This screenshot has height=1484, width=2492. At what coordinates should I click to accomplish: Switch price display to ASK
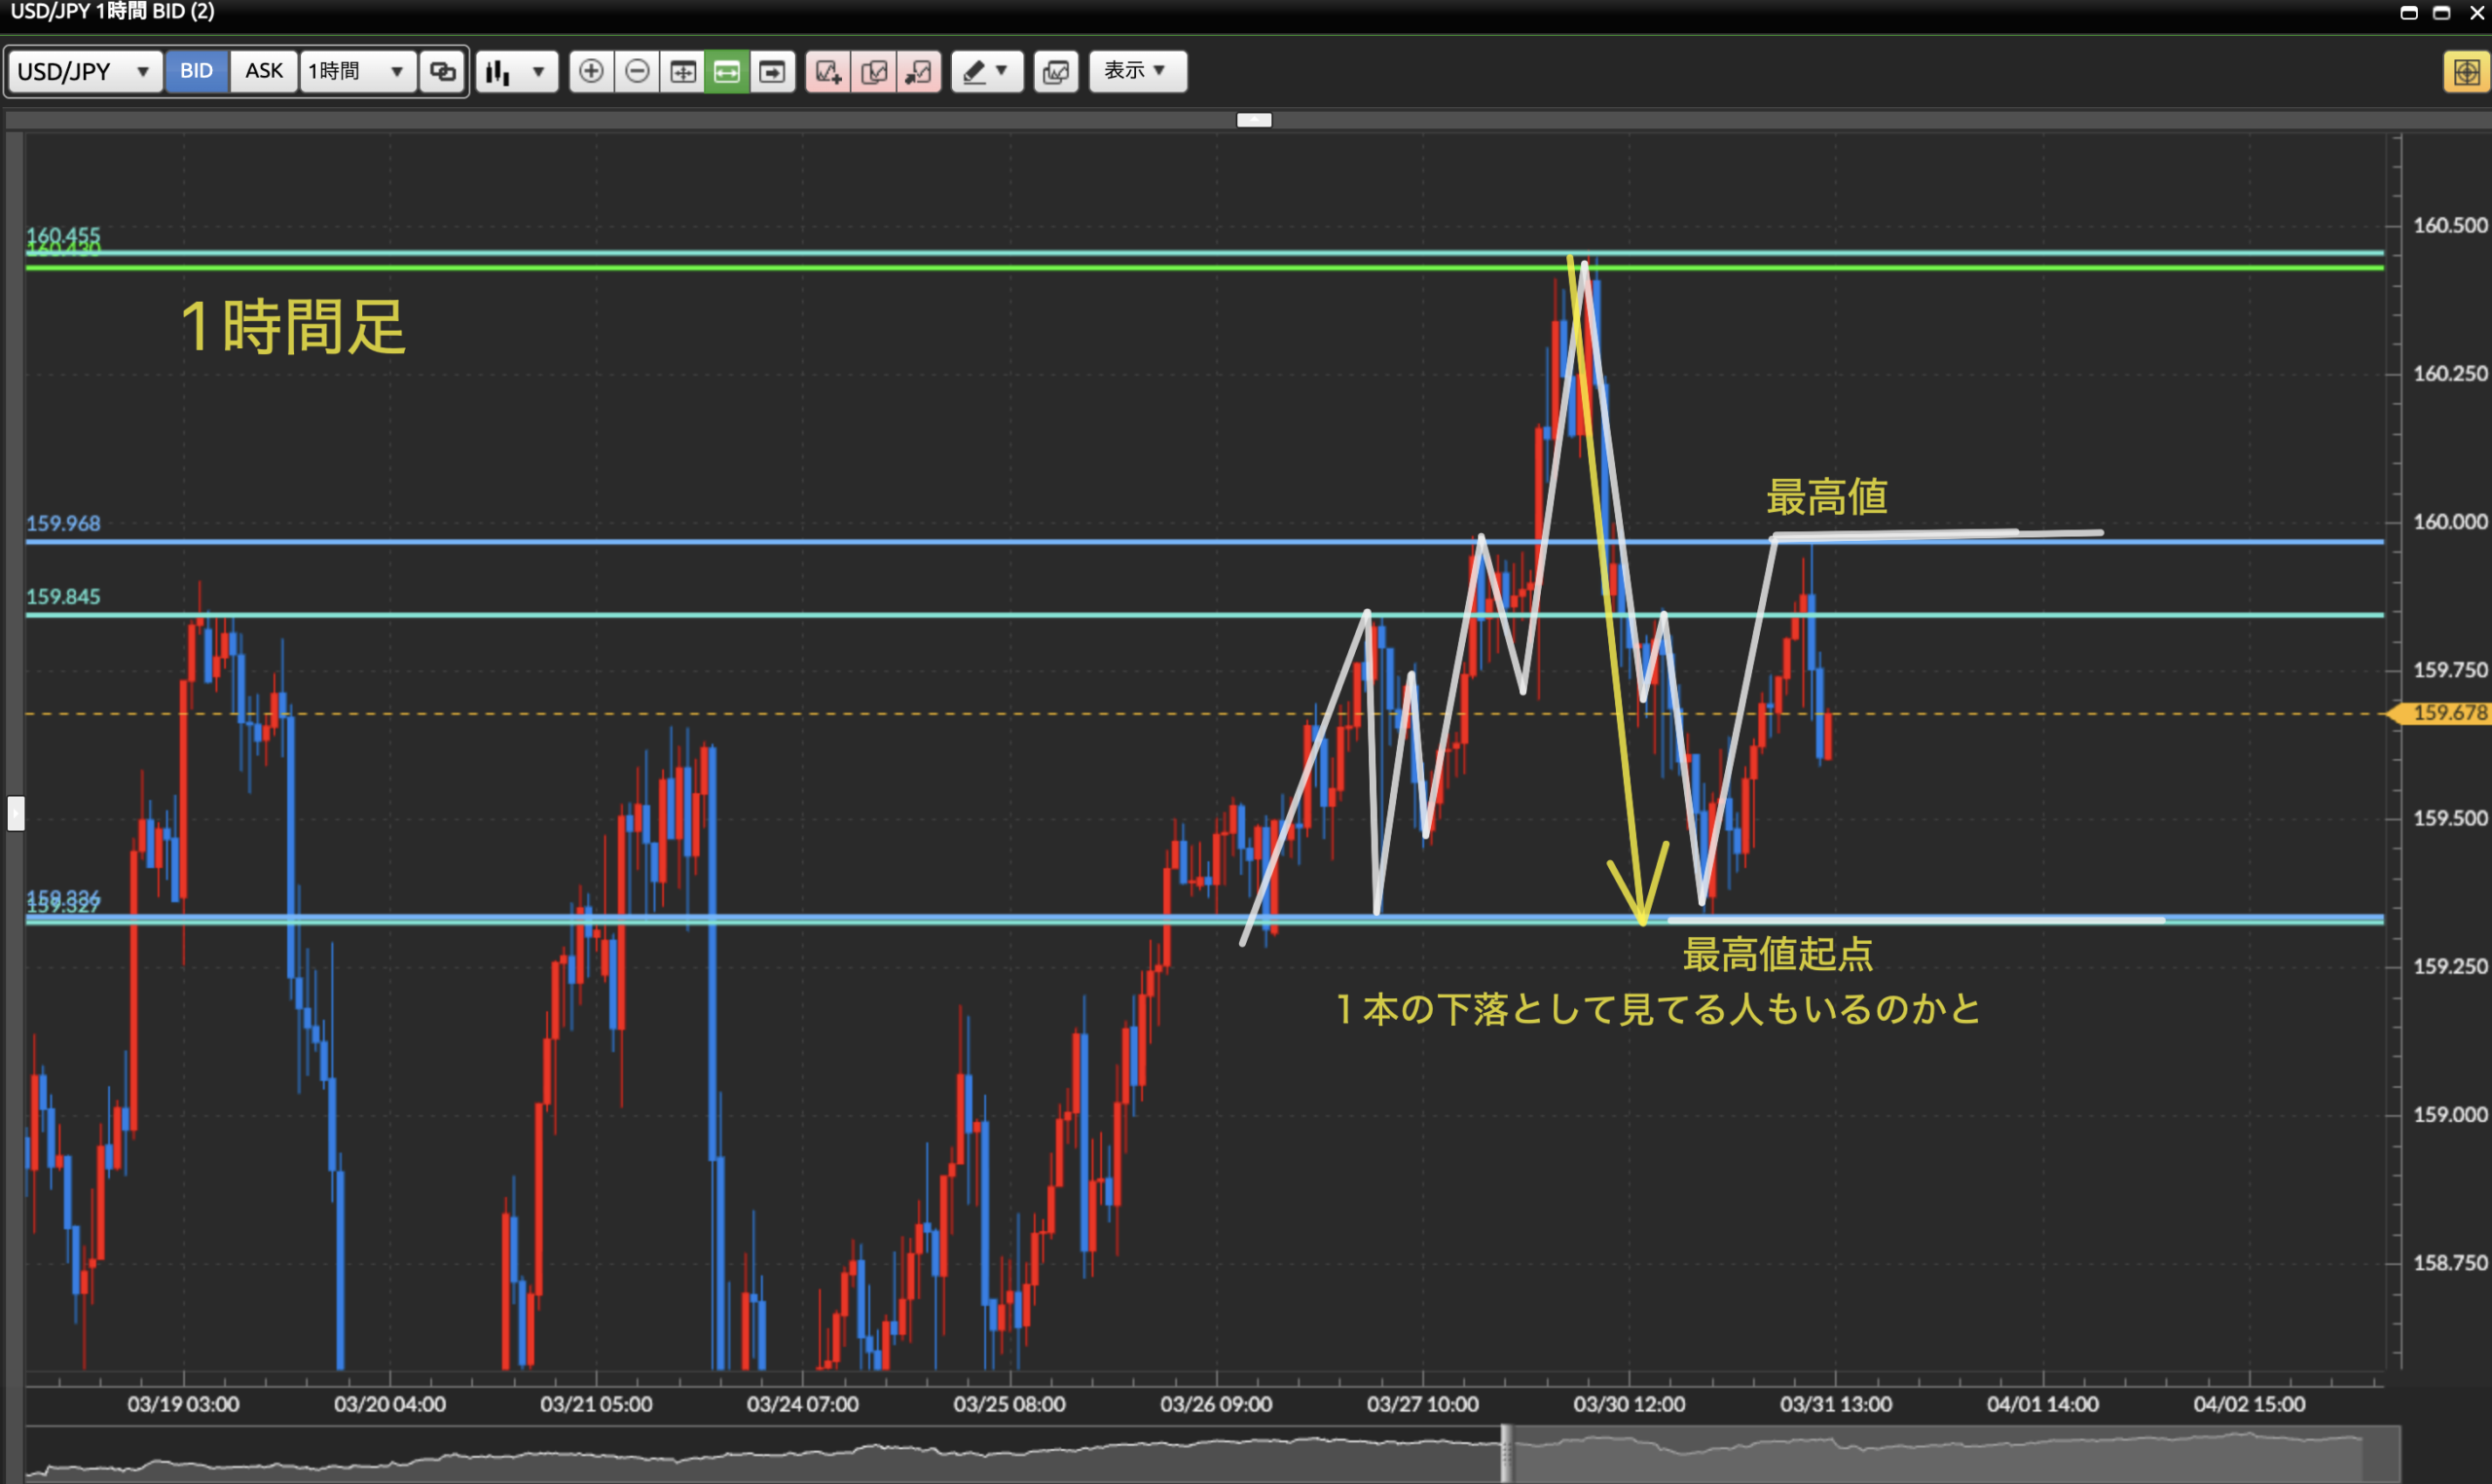pyautogui.click(x=263, y=71)
